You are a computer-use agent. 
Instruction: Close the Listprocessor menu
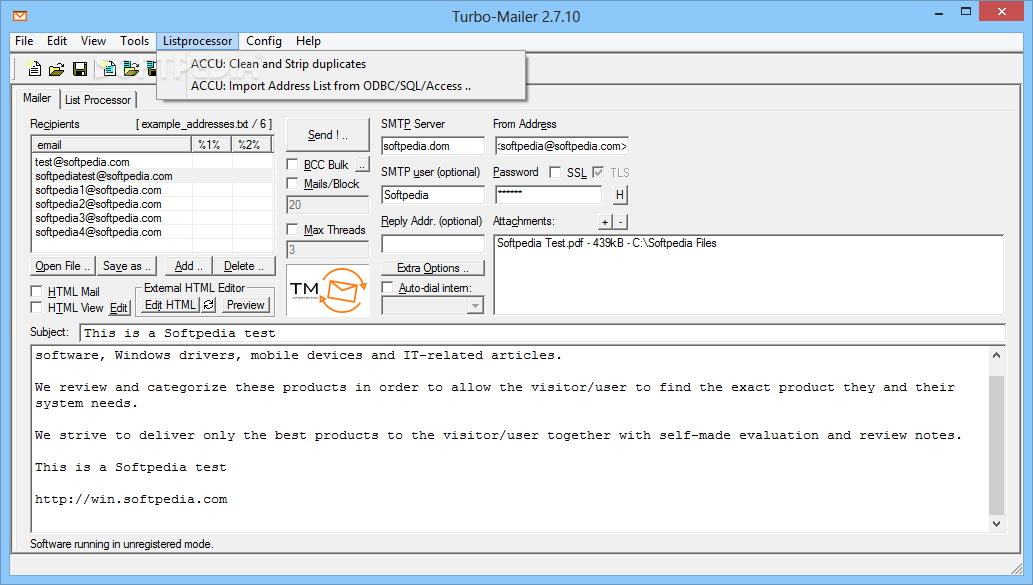pyautogui.click(x=198, y=41)
